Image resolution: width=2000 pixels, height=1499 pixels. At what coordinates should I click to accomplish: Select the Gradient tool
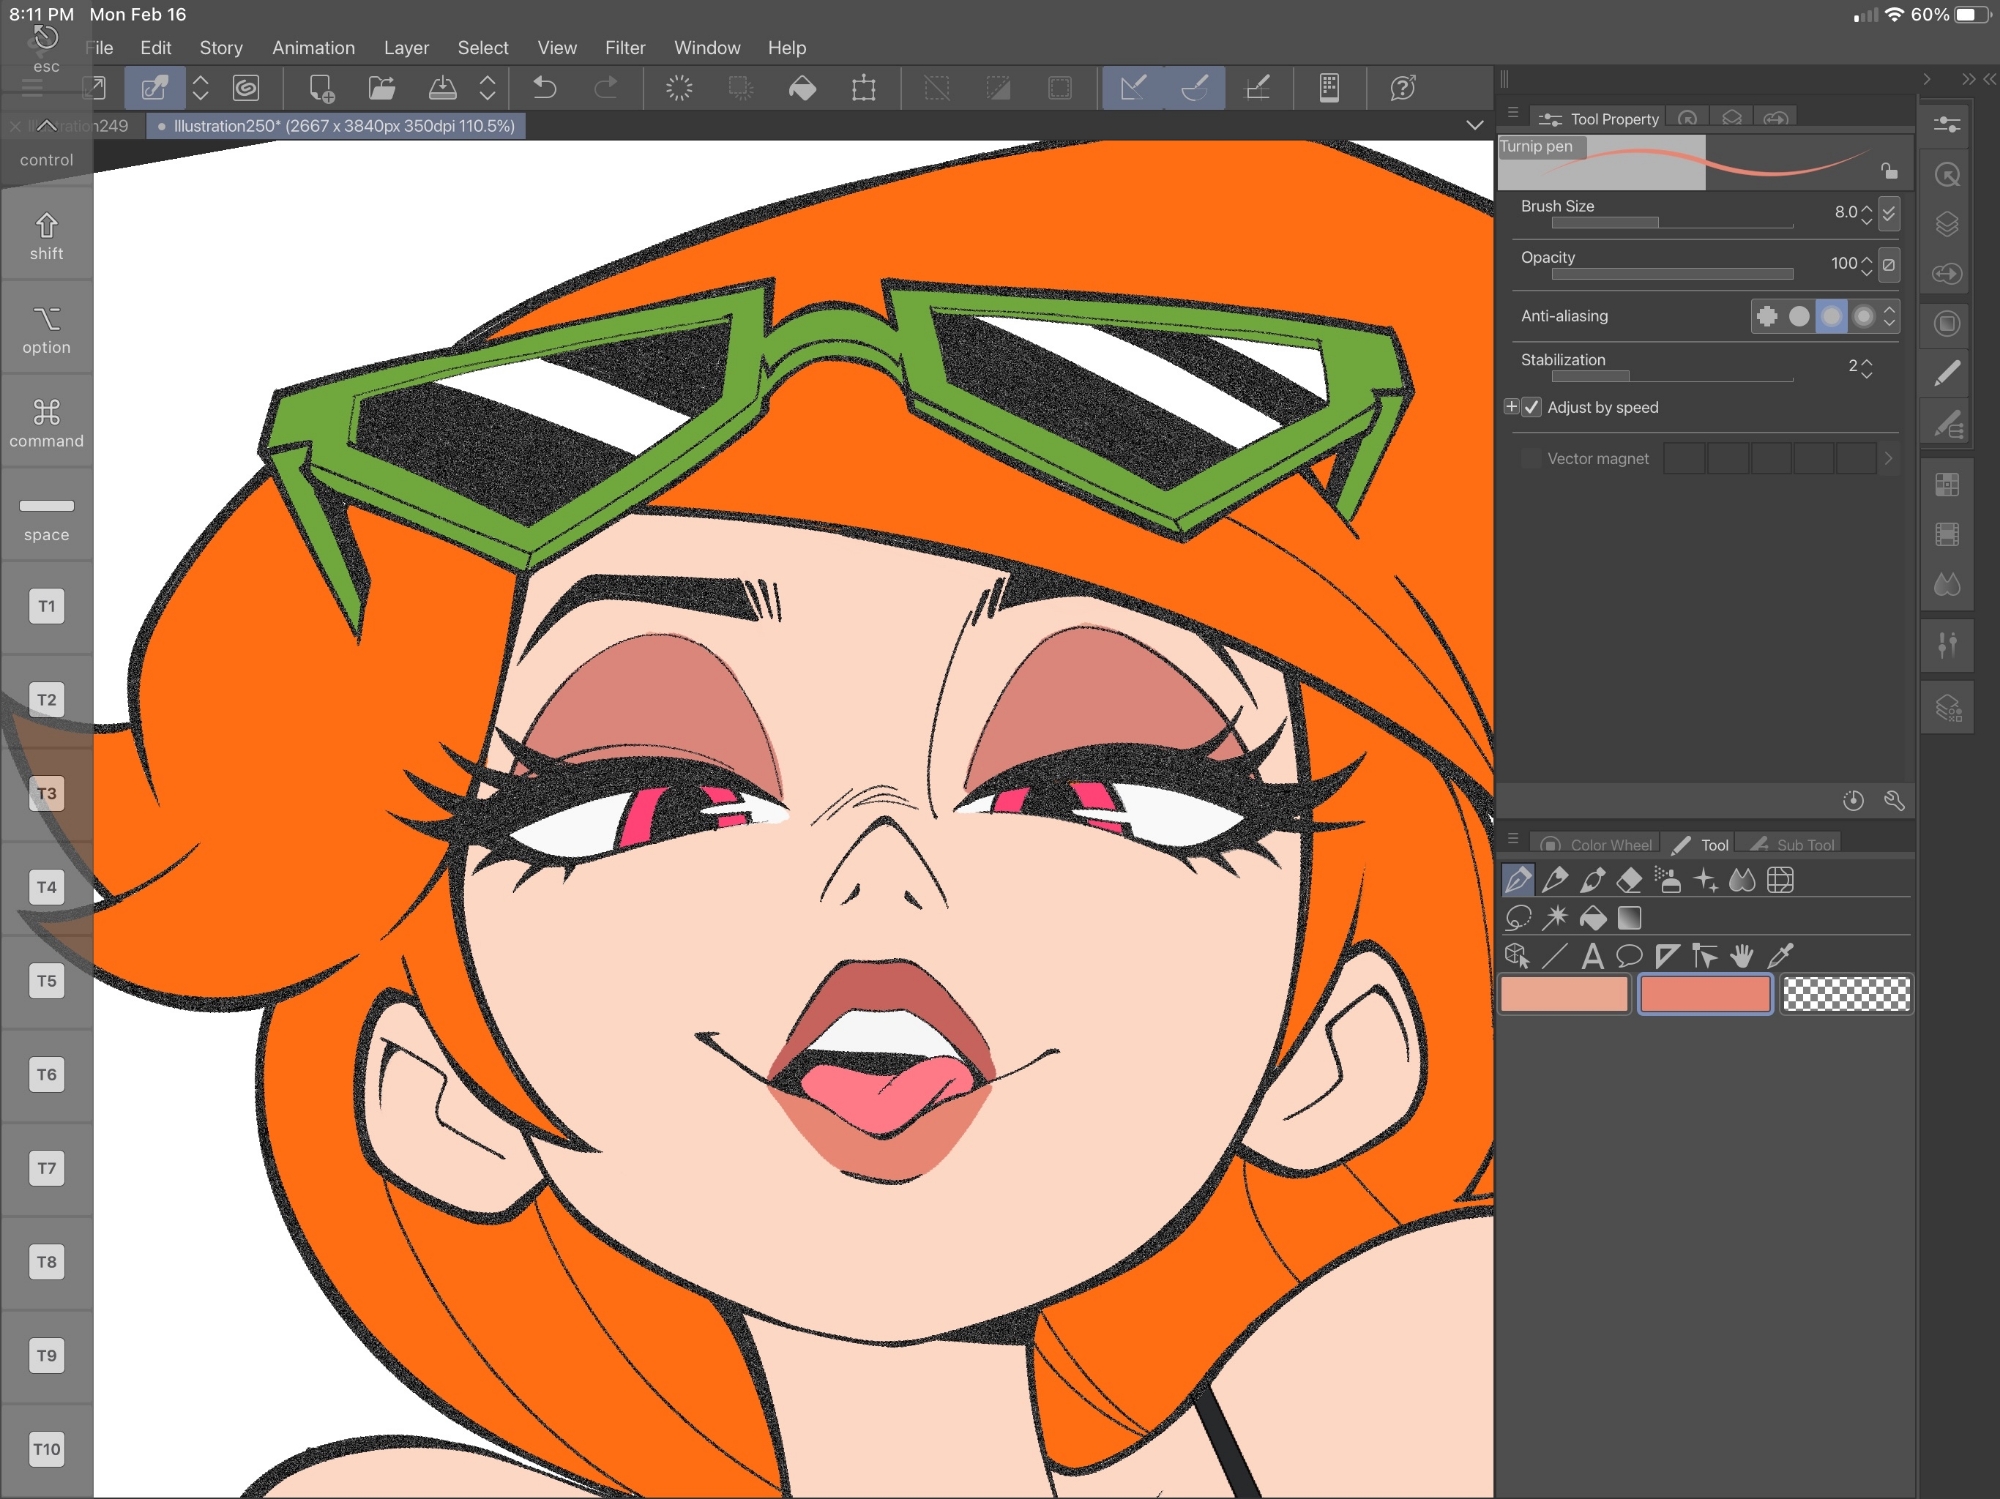click(1630, 918)
